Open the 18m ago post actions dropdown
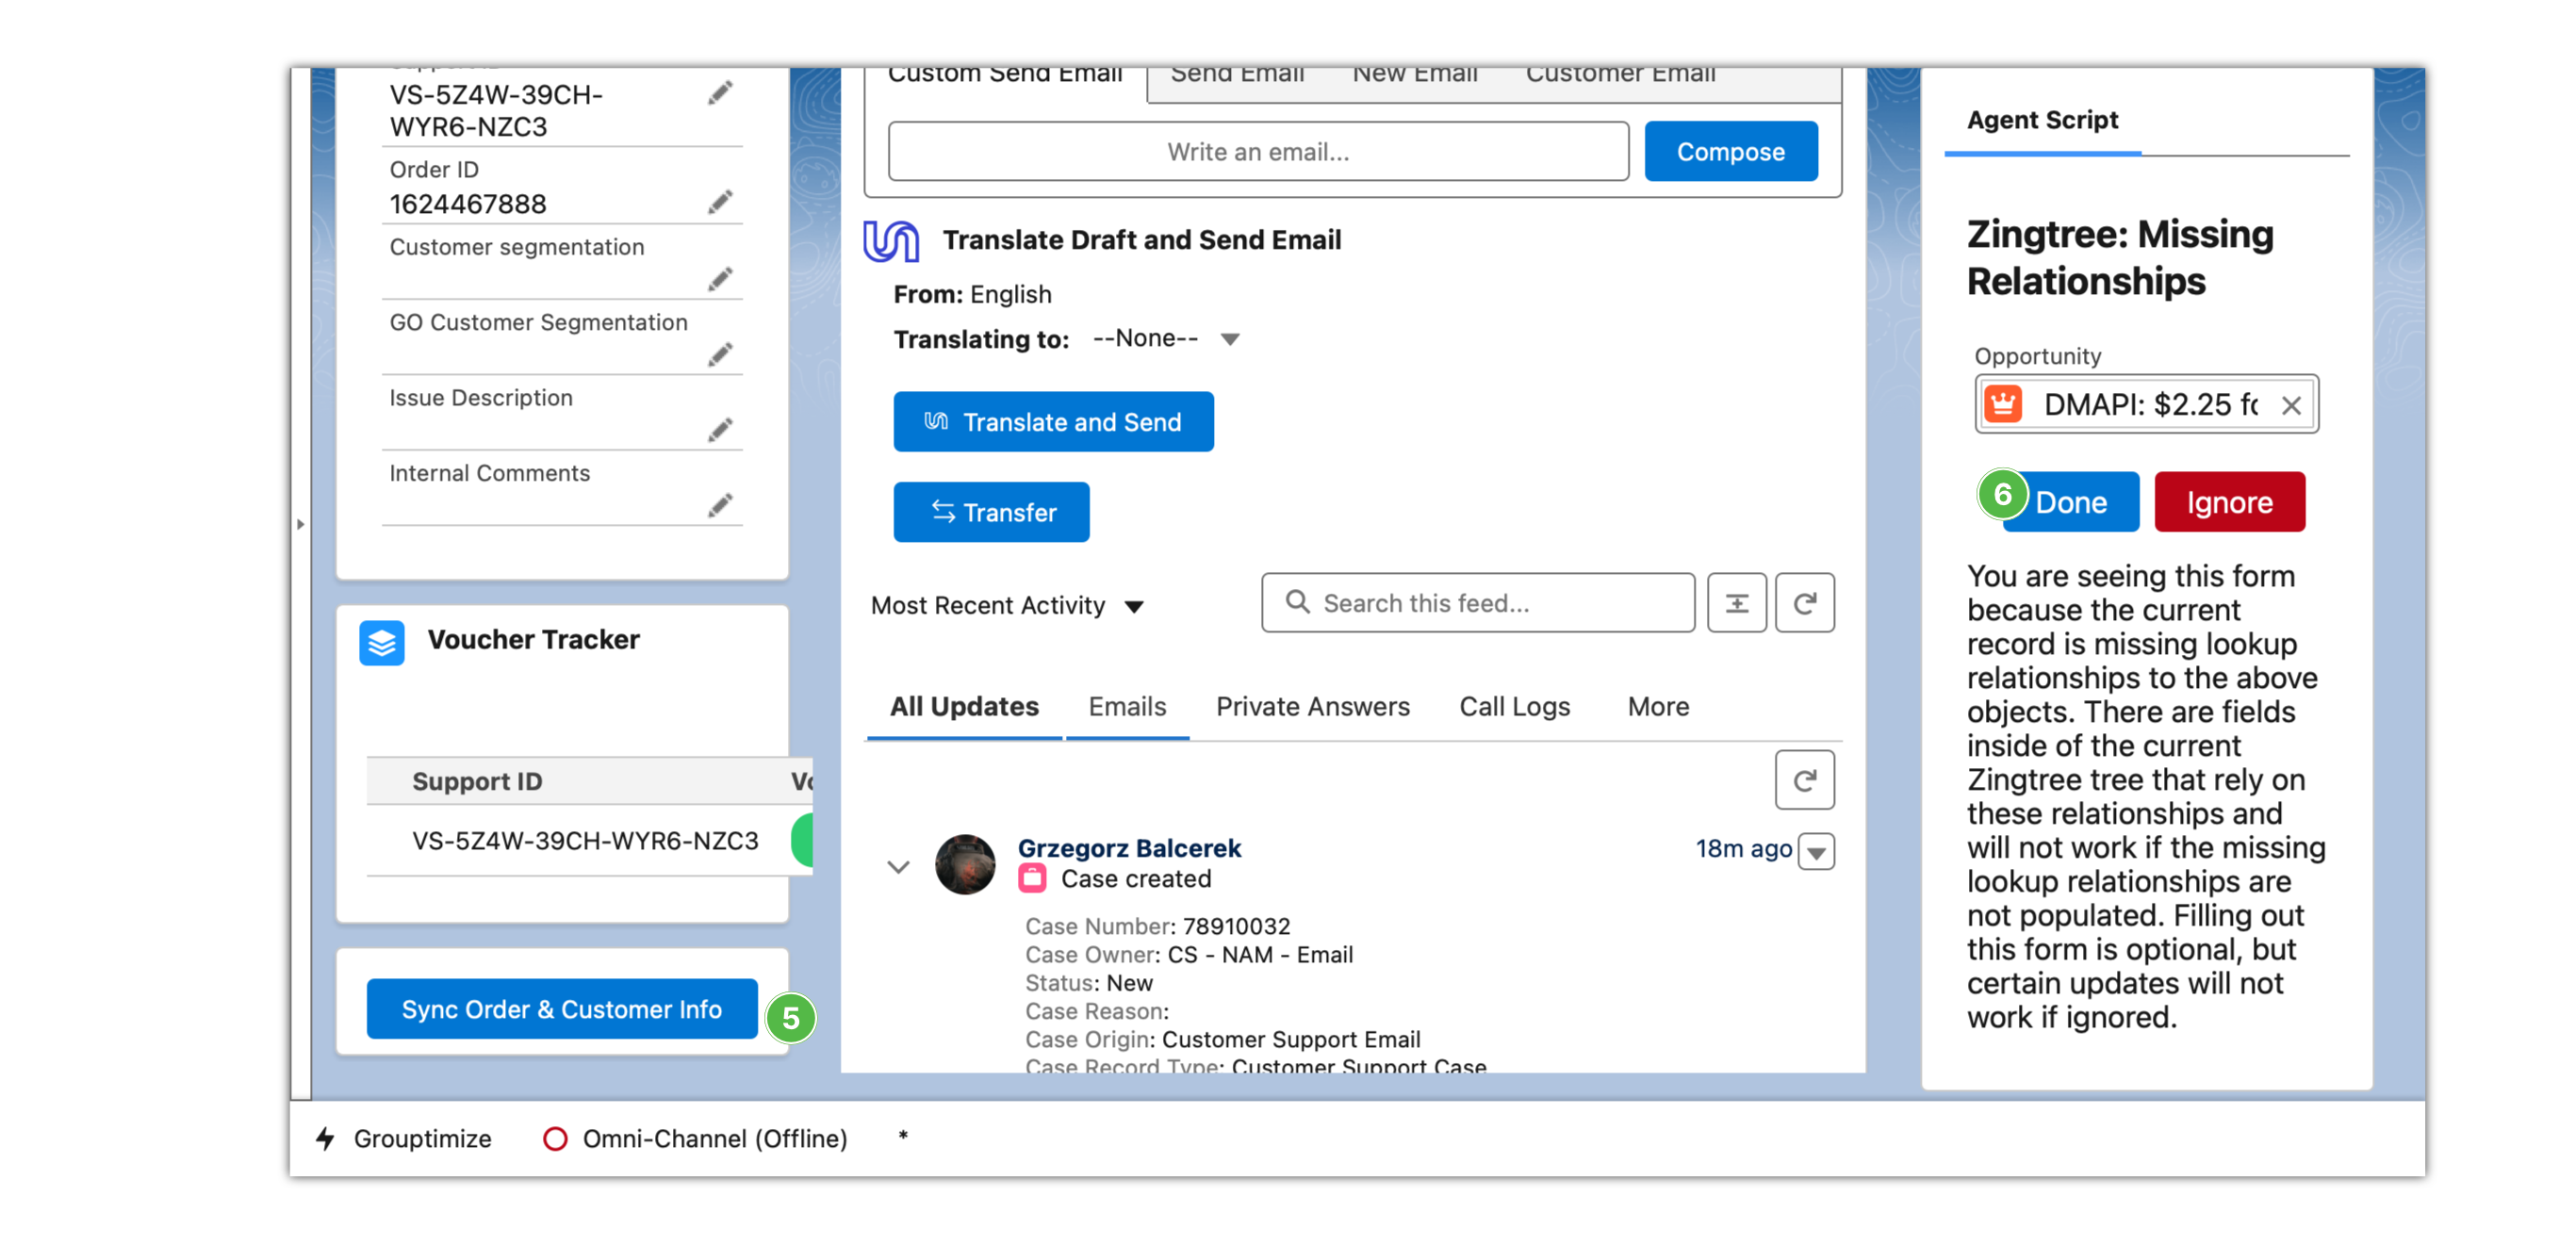This screenshot has height=1245, width=2576. (1816, 852)
